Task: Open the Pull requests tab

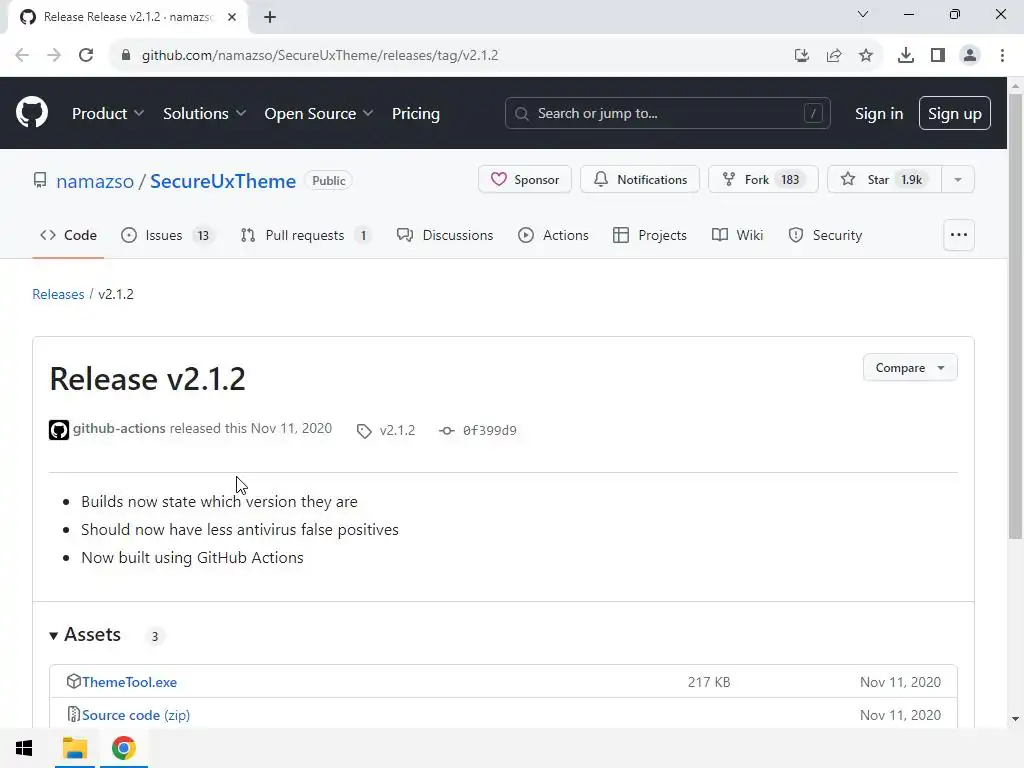Action: [x=306, y=235]
